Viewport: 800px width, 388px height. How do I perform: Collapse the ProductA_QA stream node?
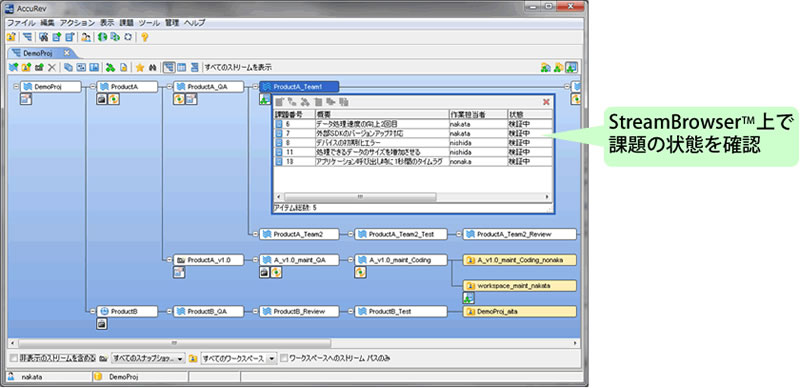[169, 87]
